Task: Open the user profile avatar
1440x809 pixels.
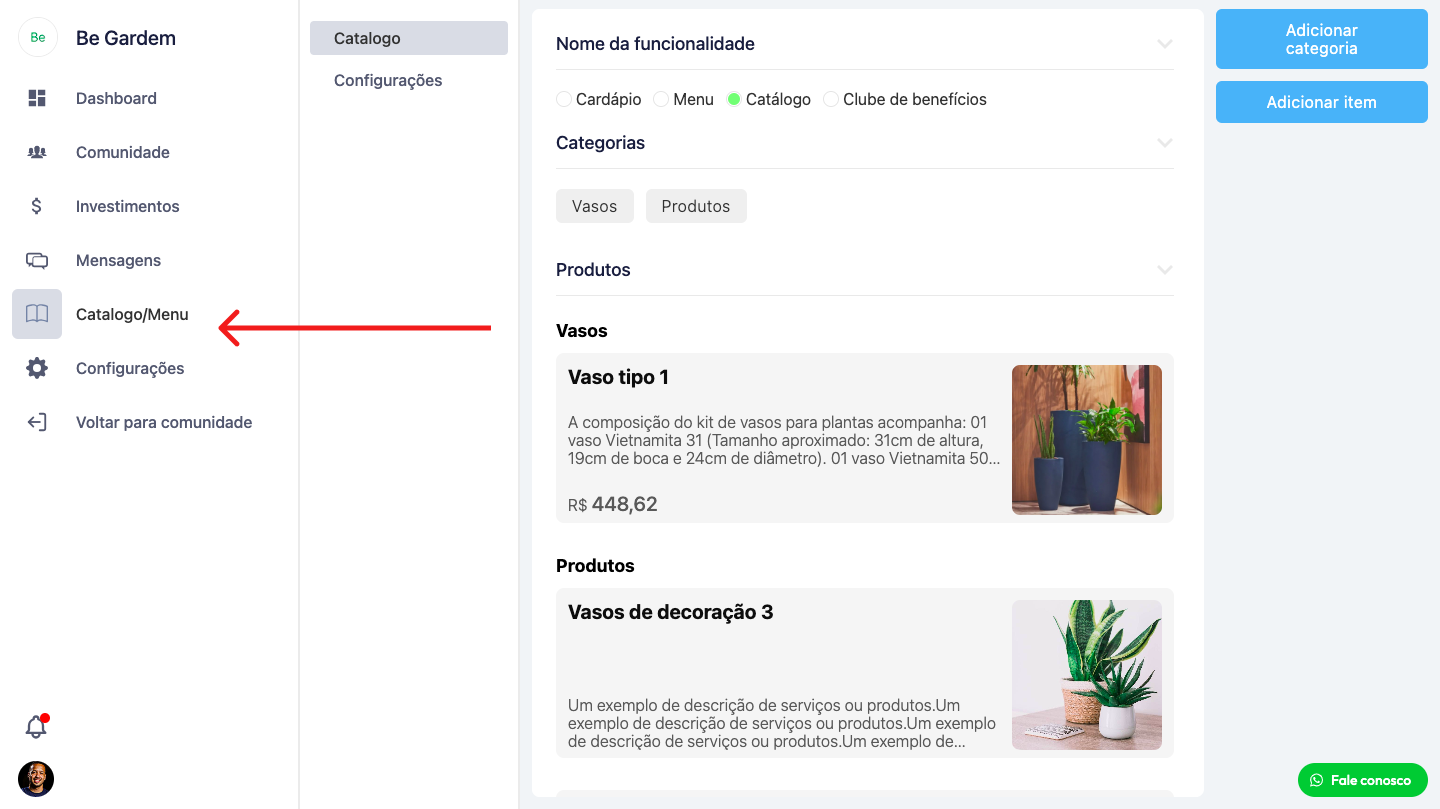Action: [36, 778]
